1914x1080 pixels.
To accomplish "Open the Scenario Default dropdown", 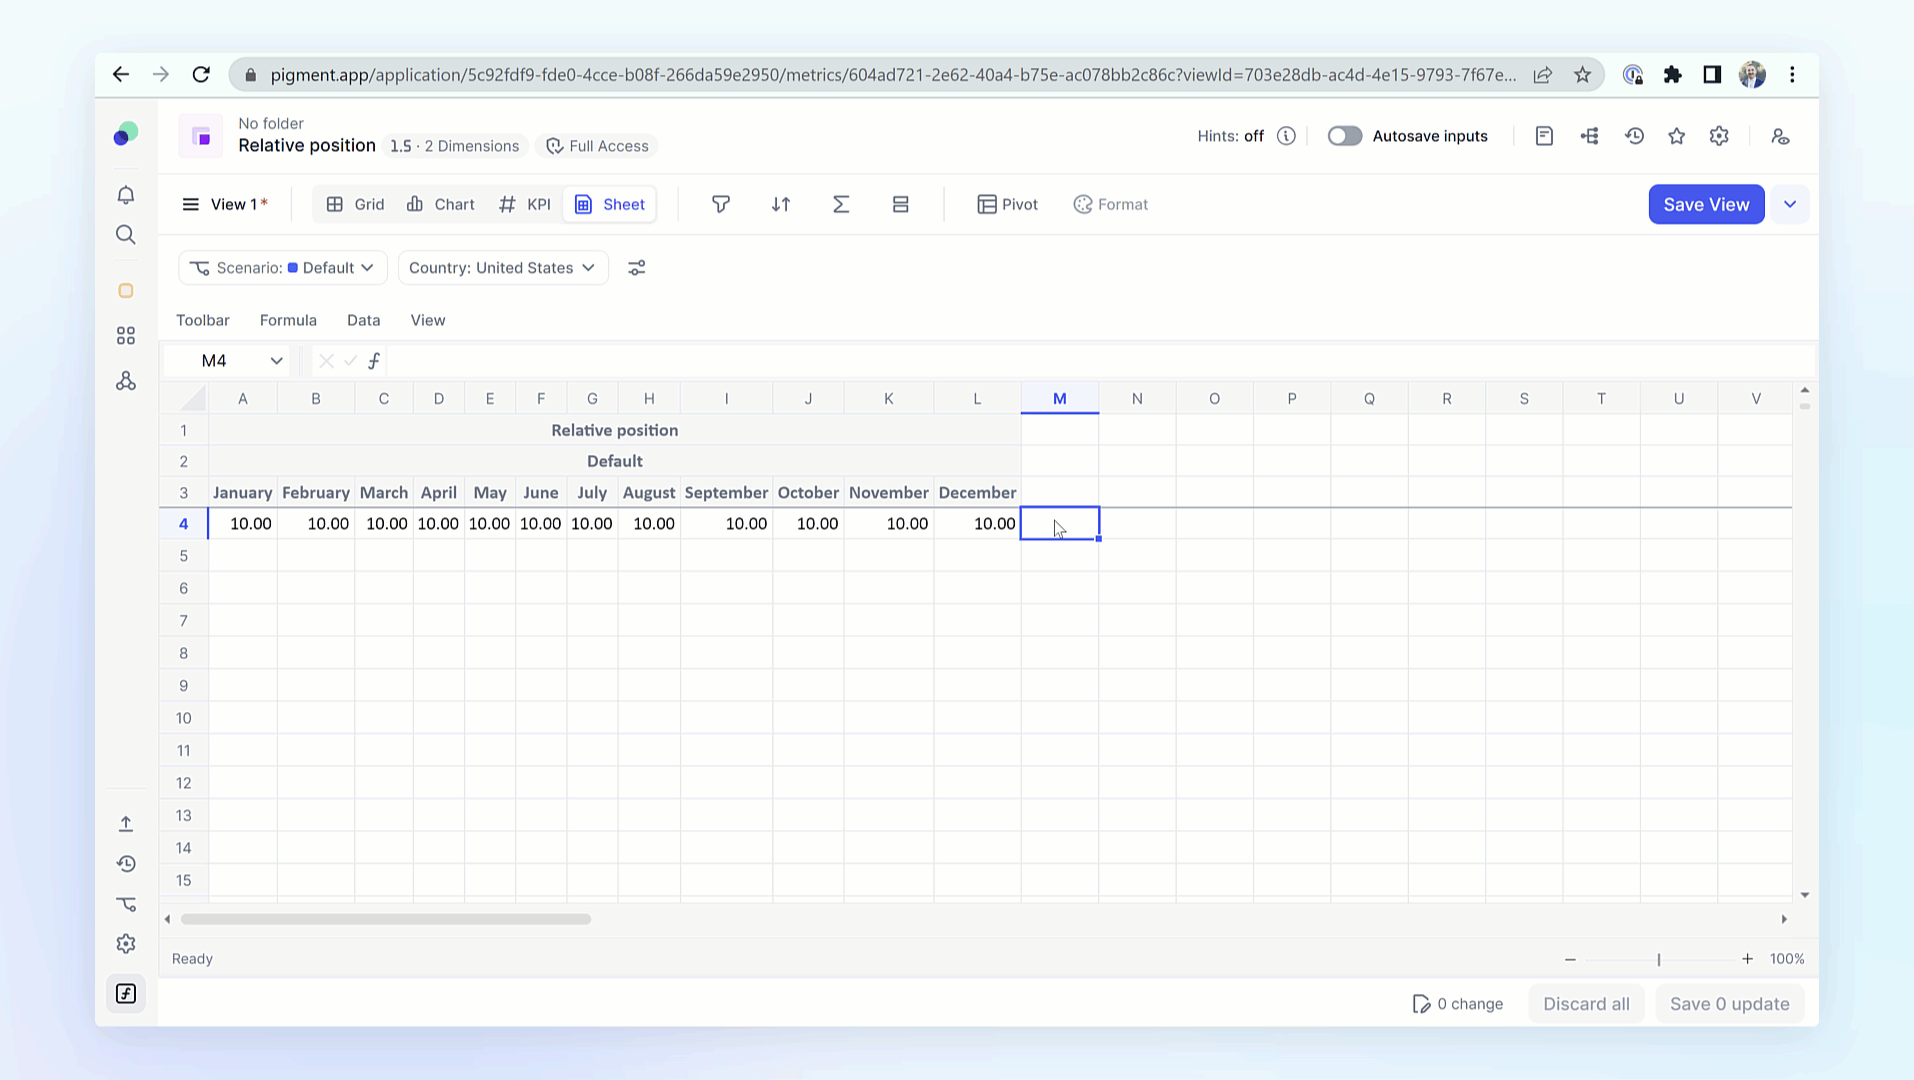I will [282, 268].
